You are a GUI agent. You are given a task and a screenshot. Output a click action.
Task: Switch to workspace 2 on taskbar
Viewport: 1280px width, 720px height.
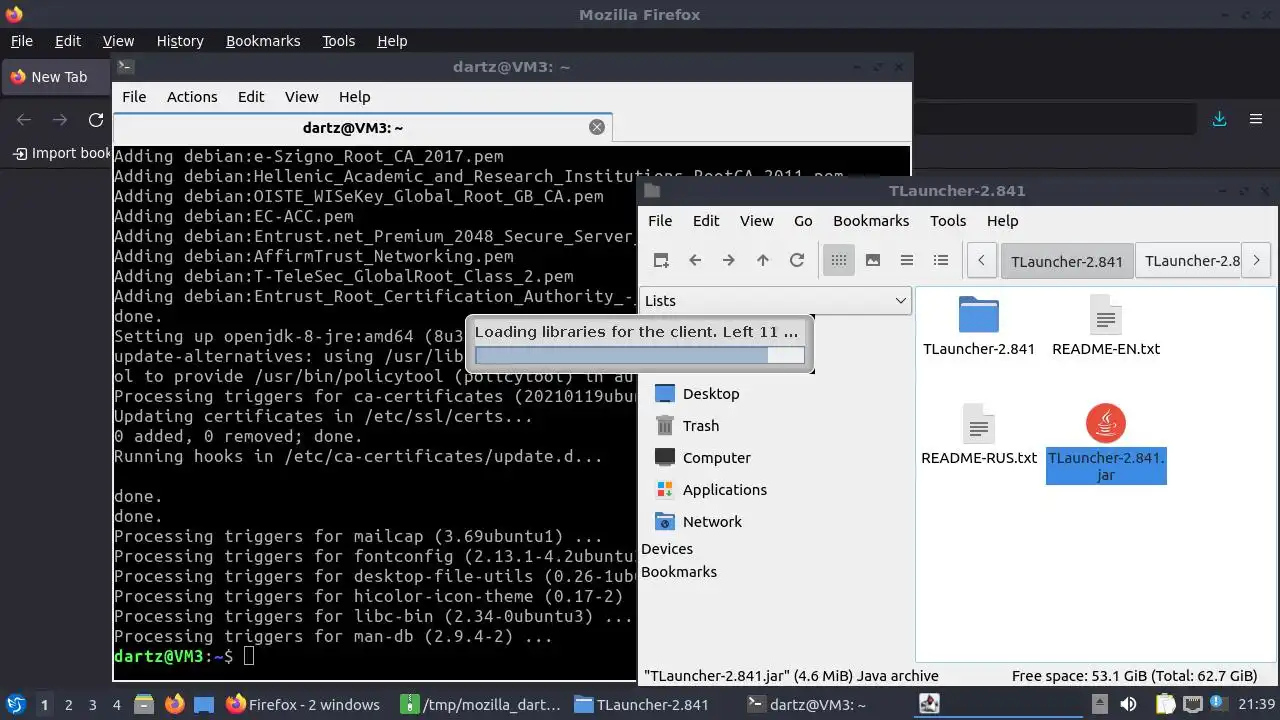(x=69, y=704)
